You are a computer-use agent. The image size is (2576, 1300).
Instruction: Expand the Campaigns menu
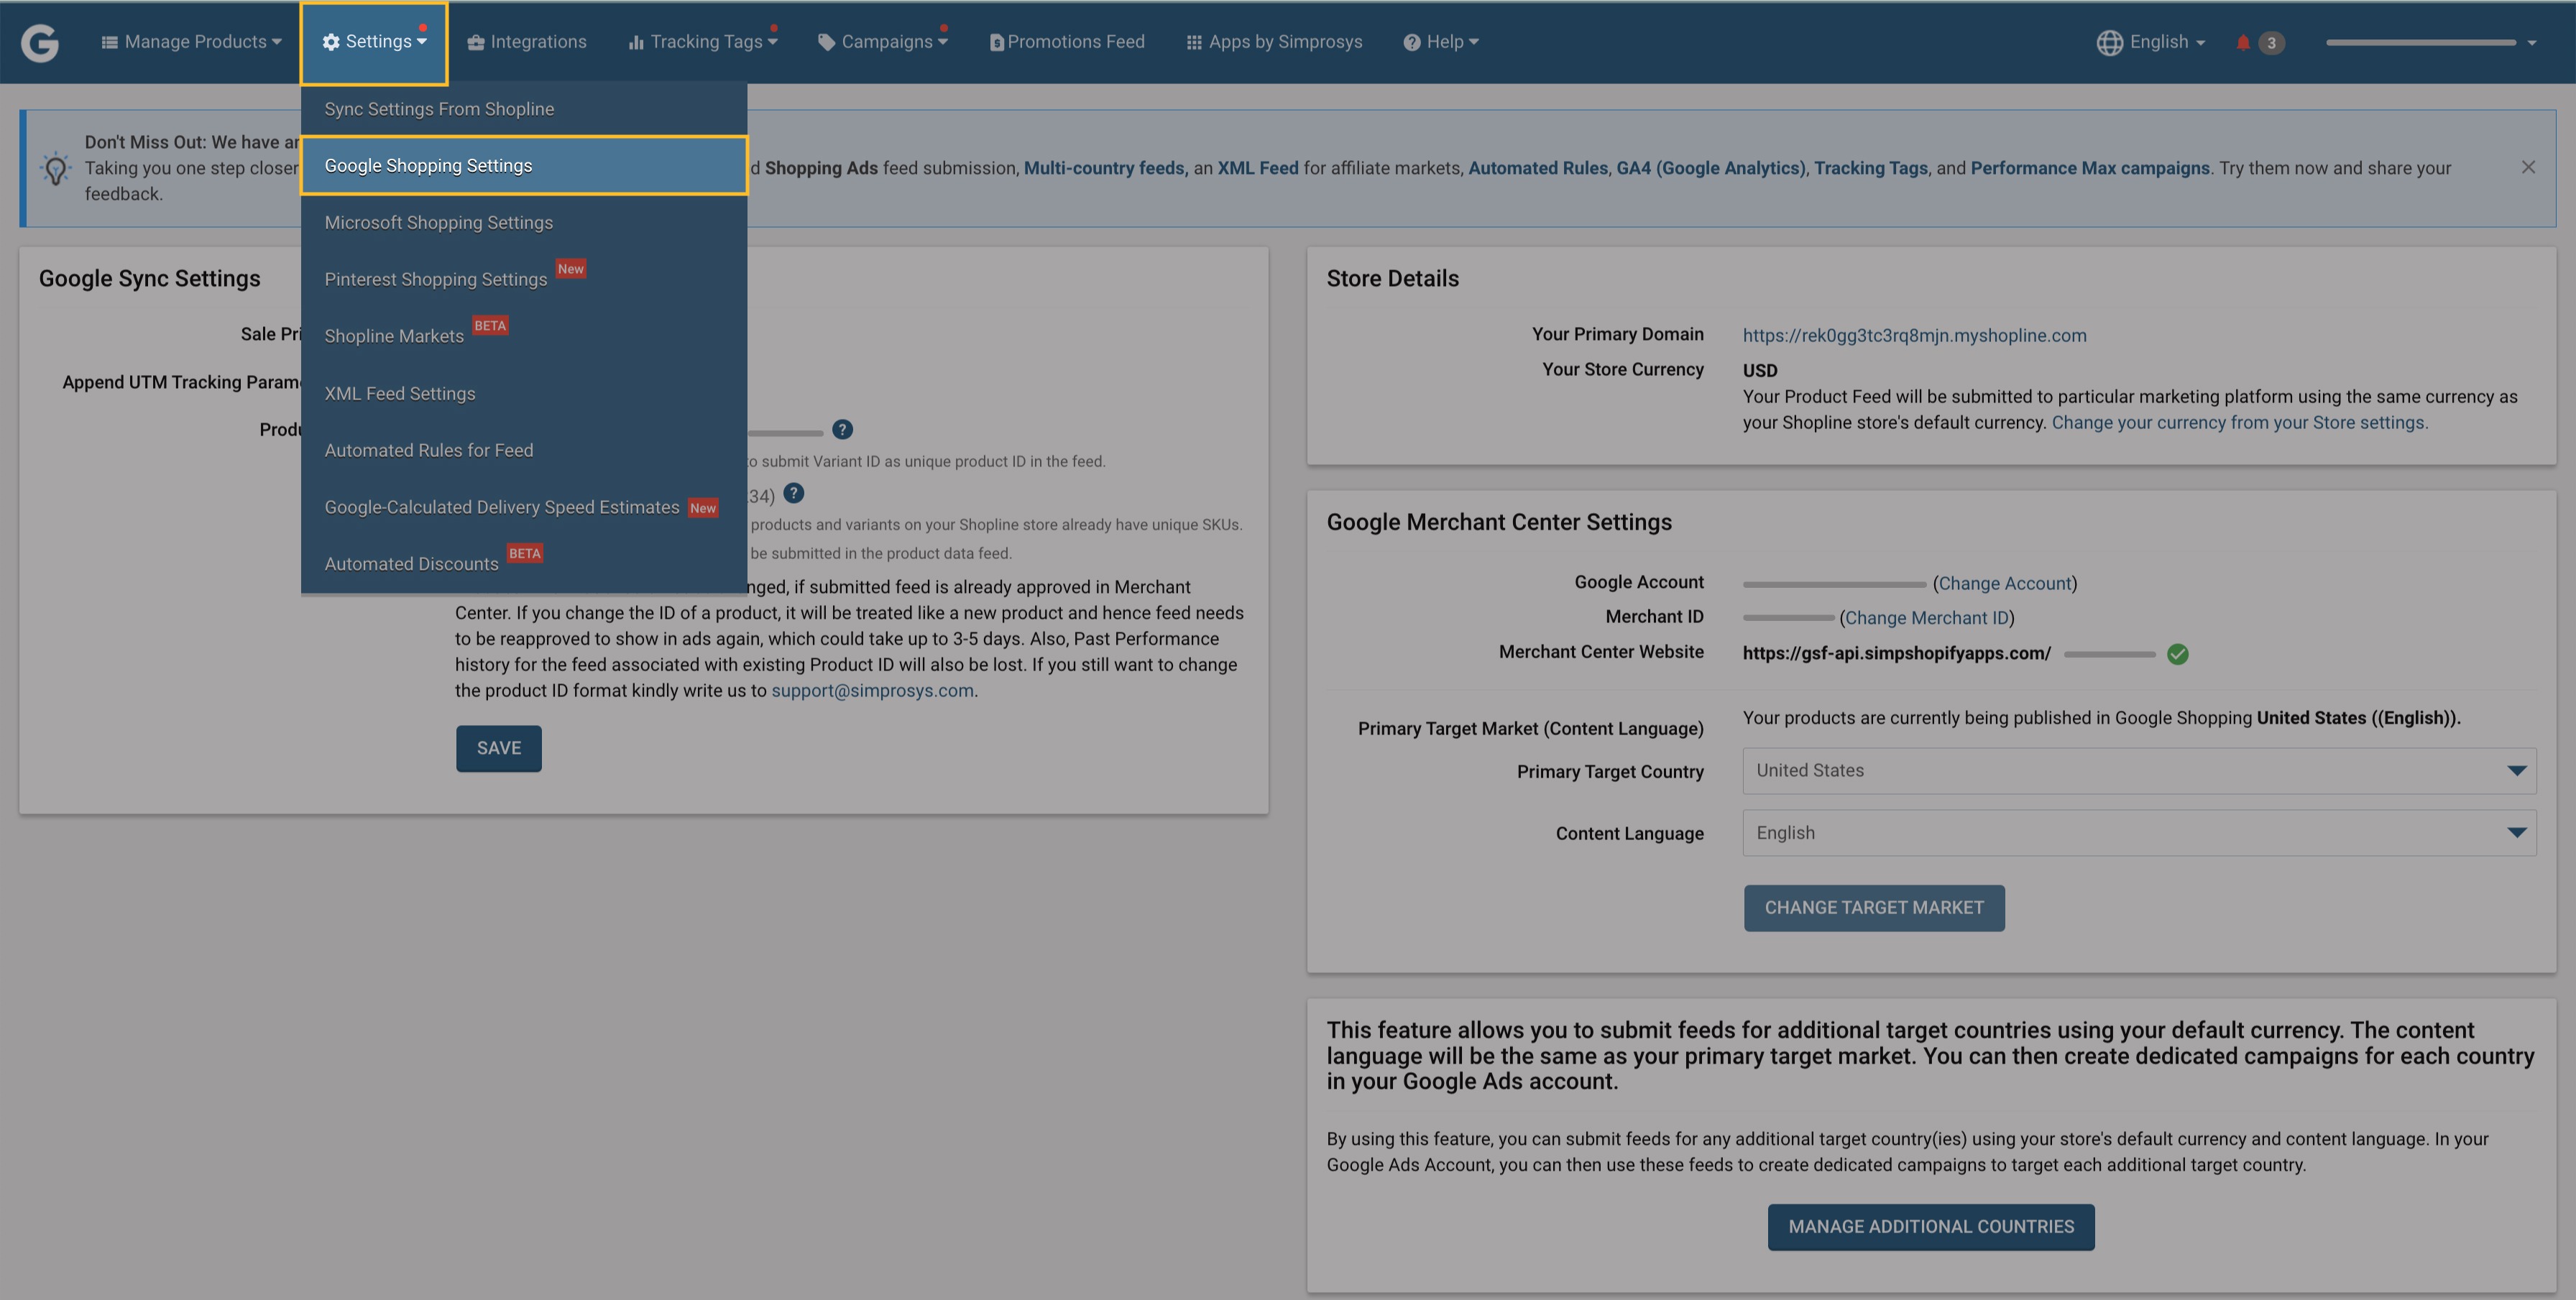[883, 42]
